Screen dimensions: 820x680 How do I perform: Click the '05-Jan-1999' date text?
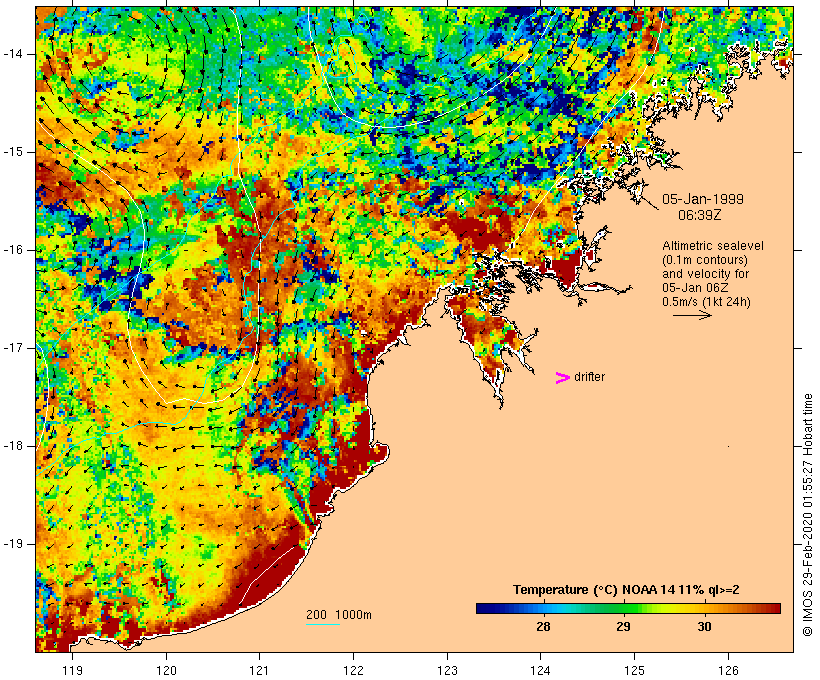[703, 199]
